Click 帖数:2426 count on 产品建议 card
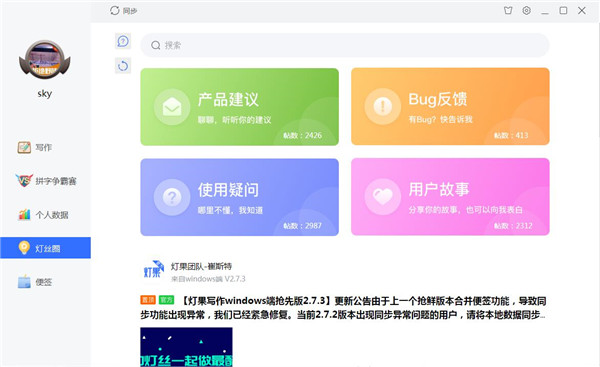The height and width of the screenshot is (367, 600). (x=302, y=135)
